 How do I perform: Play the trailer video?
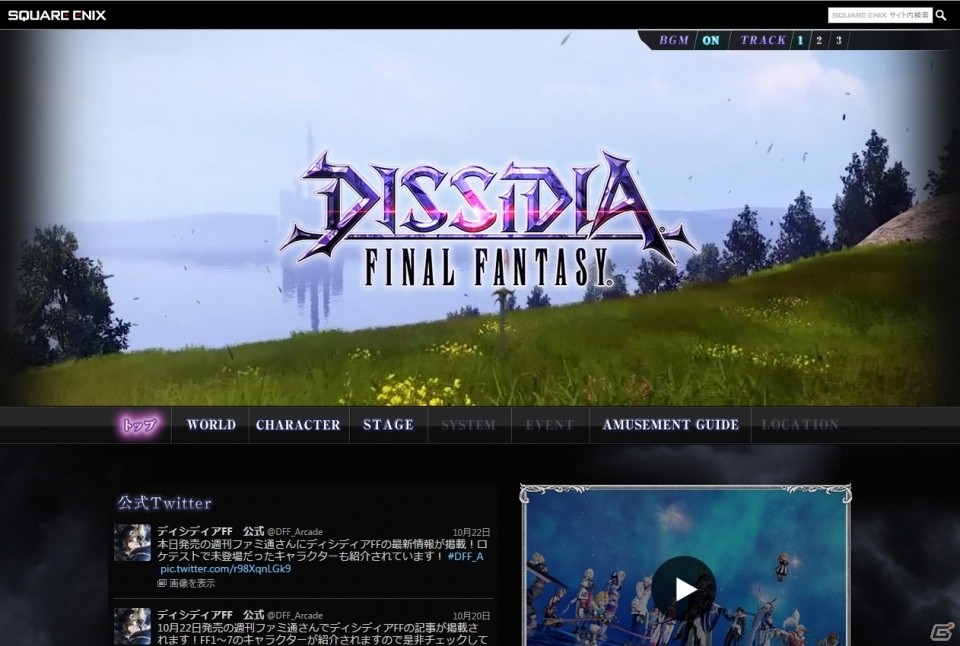pos(684,588)
